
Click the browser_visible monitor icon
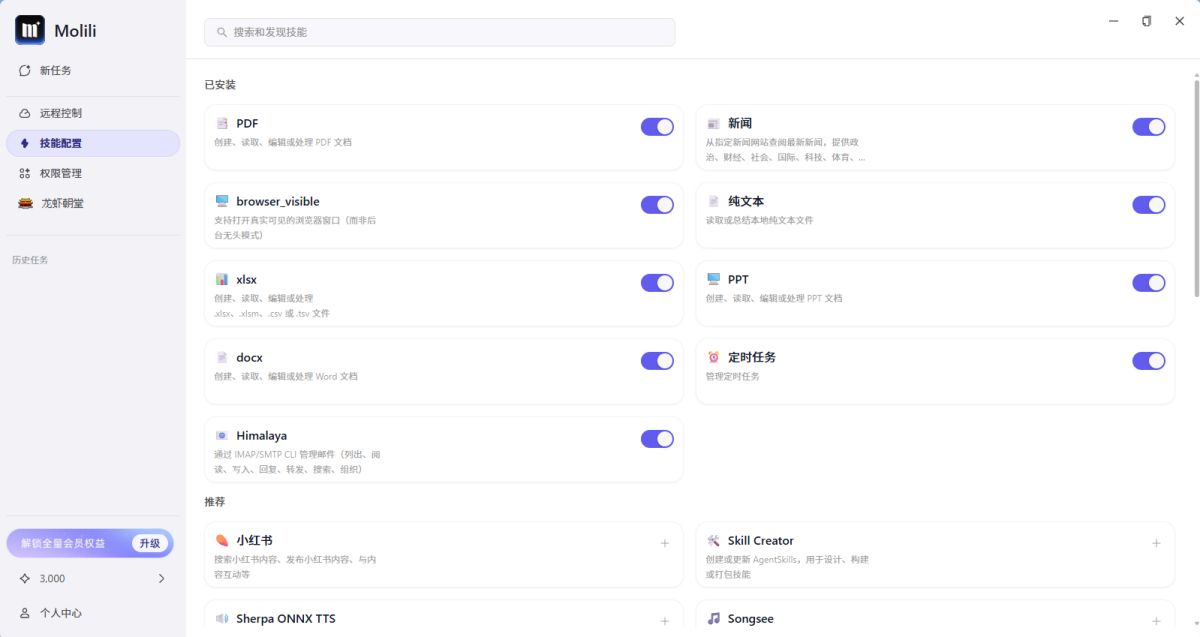click(222, 202)
